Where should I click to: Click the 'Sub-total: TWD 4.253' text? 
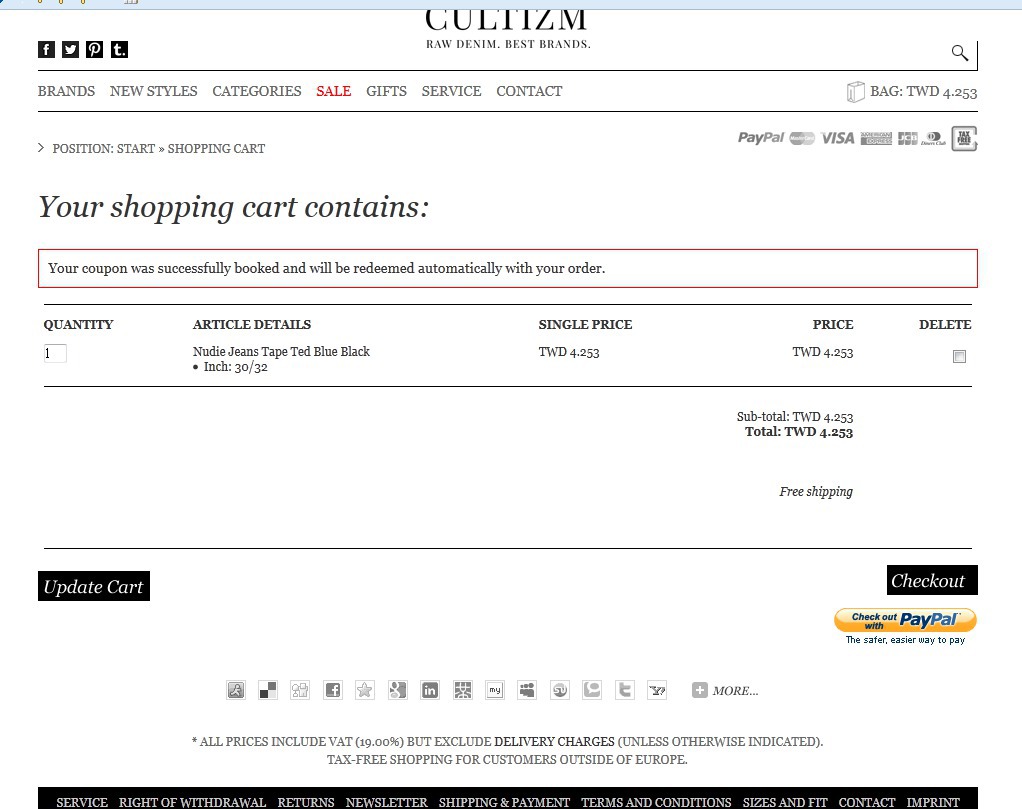795,417
